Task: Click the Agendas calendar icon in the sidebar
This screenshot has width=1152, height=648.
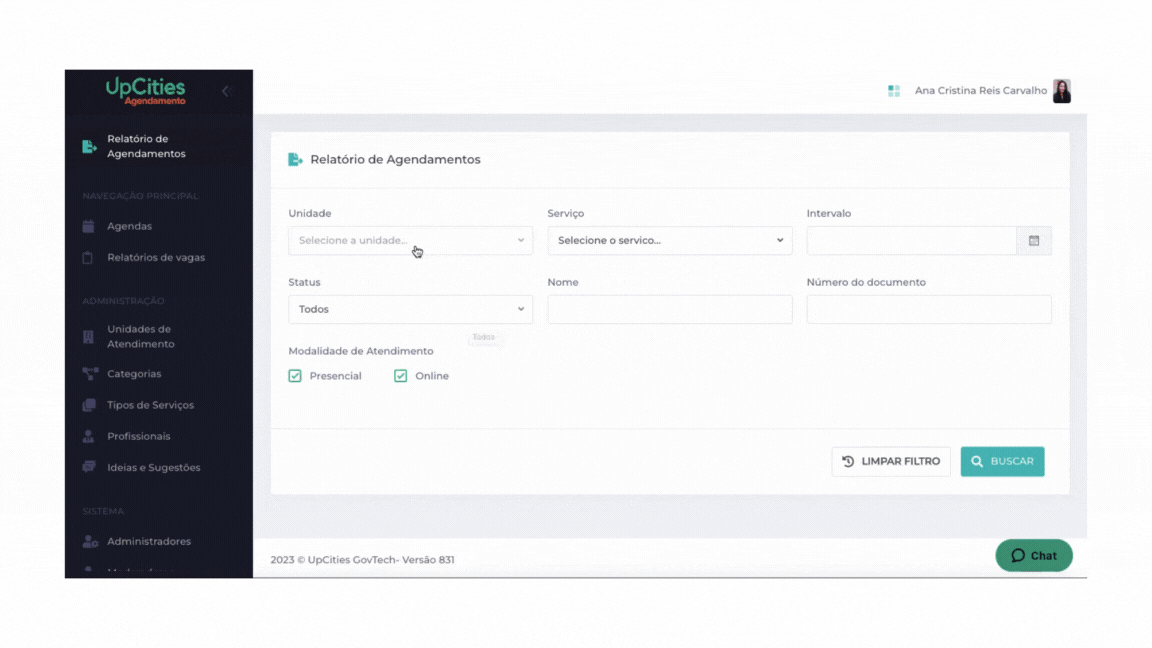Action: click(88, 226)
